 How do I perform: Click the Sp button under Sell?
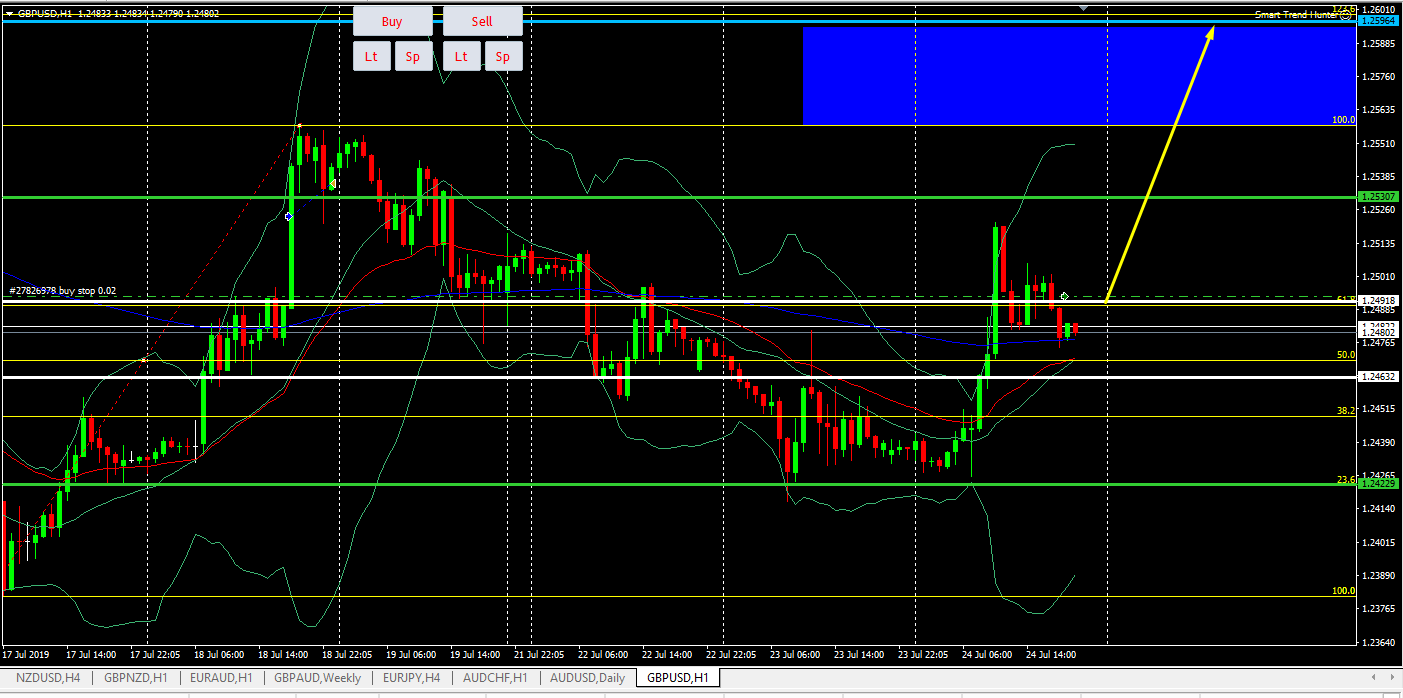tap(503, 57)
